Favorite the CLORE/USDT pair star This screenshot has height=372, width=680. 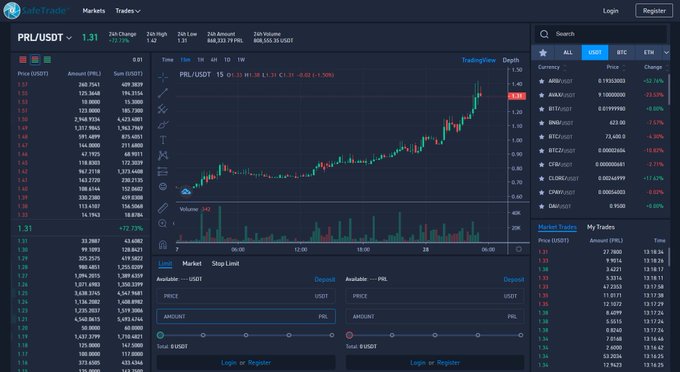click(541, 178)
